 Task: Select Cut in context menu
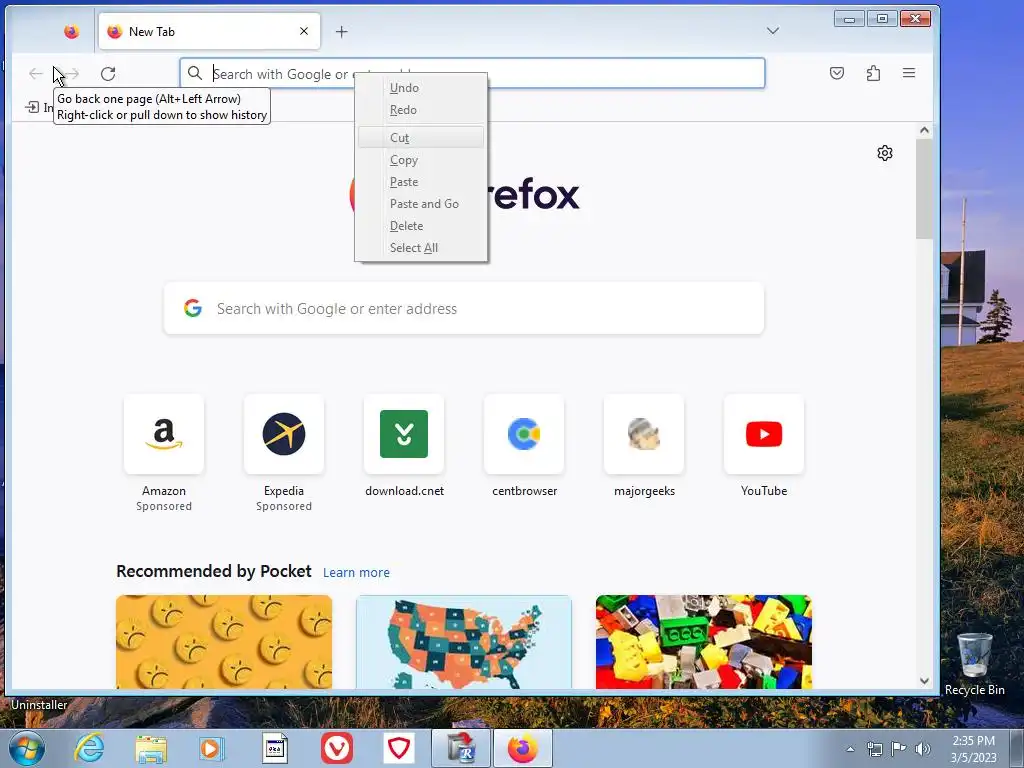click(x=421, y=138)
